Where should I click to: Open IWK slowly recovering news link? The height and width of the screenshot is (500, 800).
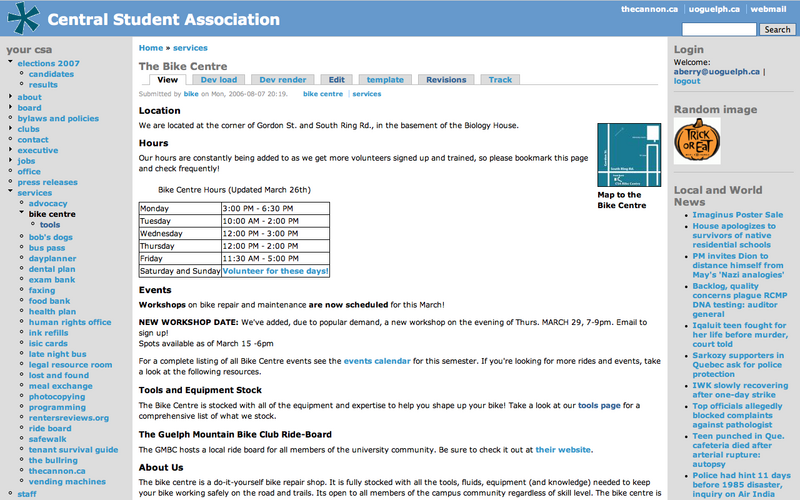(740, 390)
